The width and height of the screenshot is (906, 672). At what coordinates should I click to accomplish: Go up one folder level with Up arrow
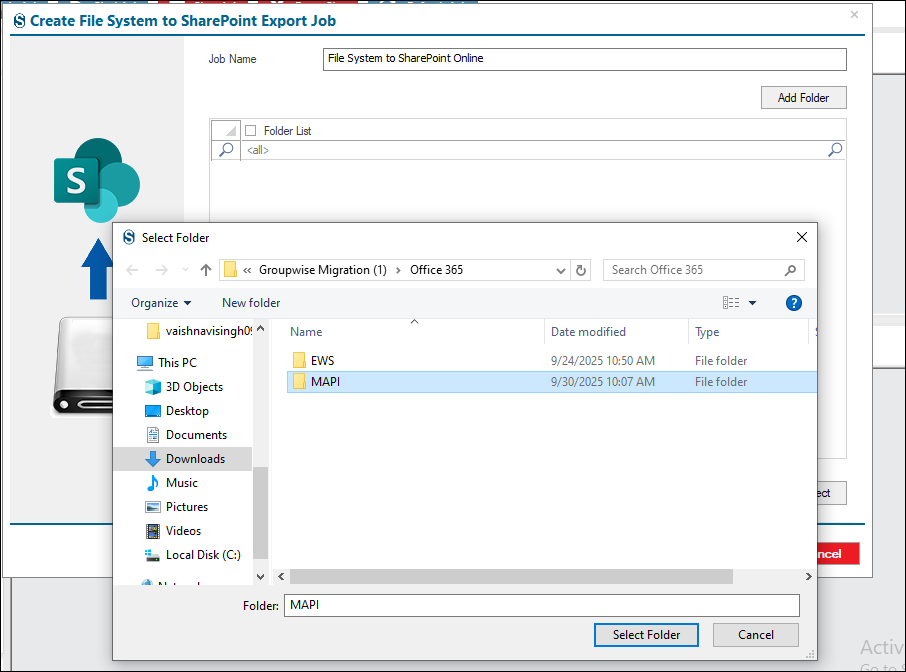(206, 270)
